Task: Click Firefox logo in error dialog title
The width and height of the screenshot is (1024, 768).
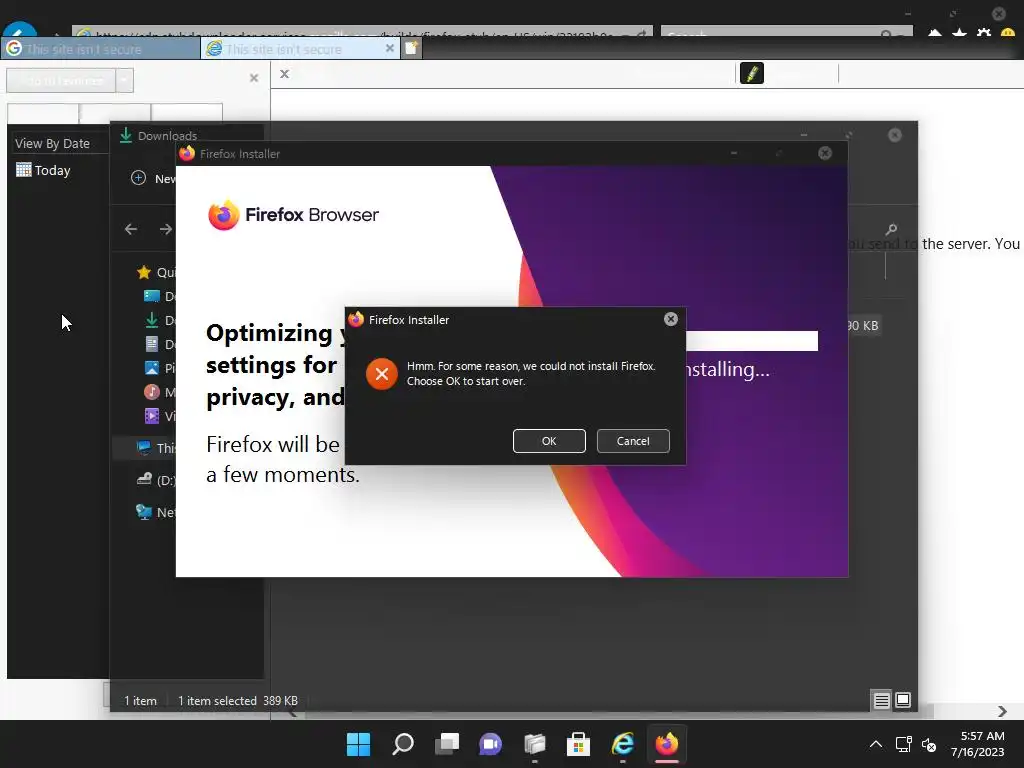Action: coord(356,319)
